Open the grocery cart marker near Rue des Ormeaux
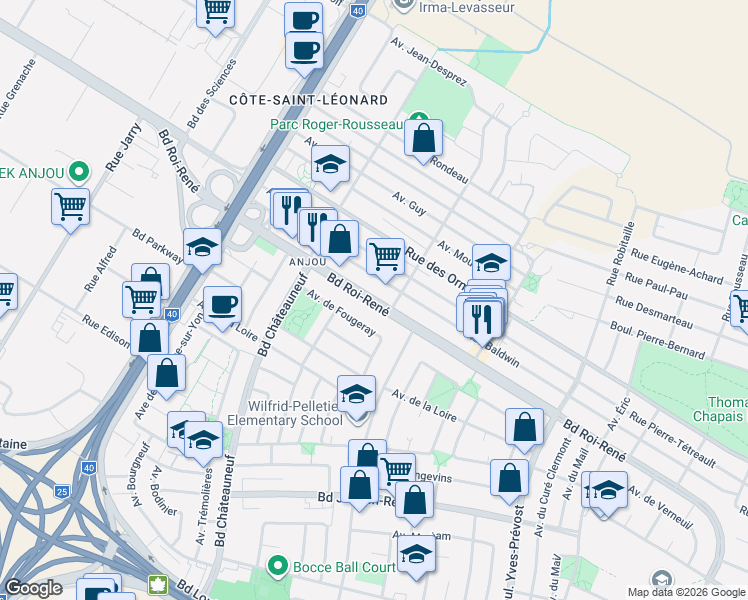The width and height of the screenshot is (748, 600). 385,258
